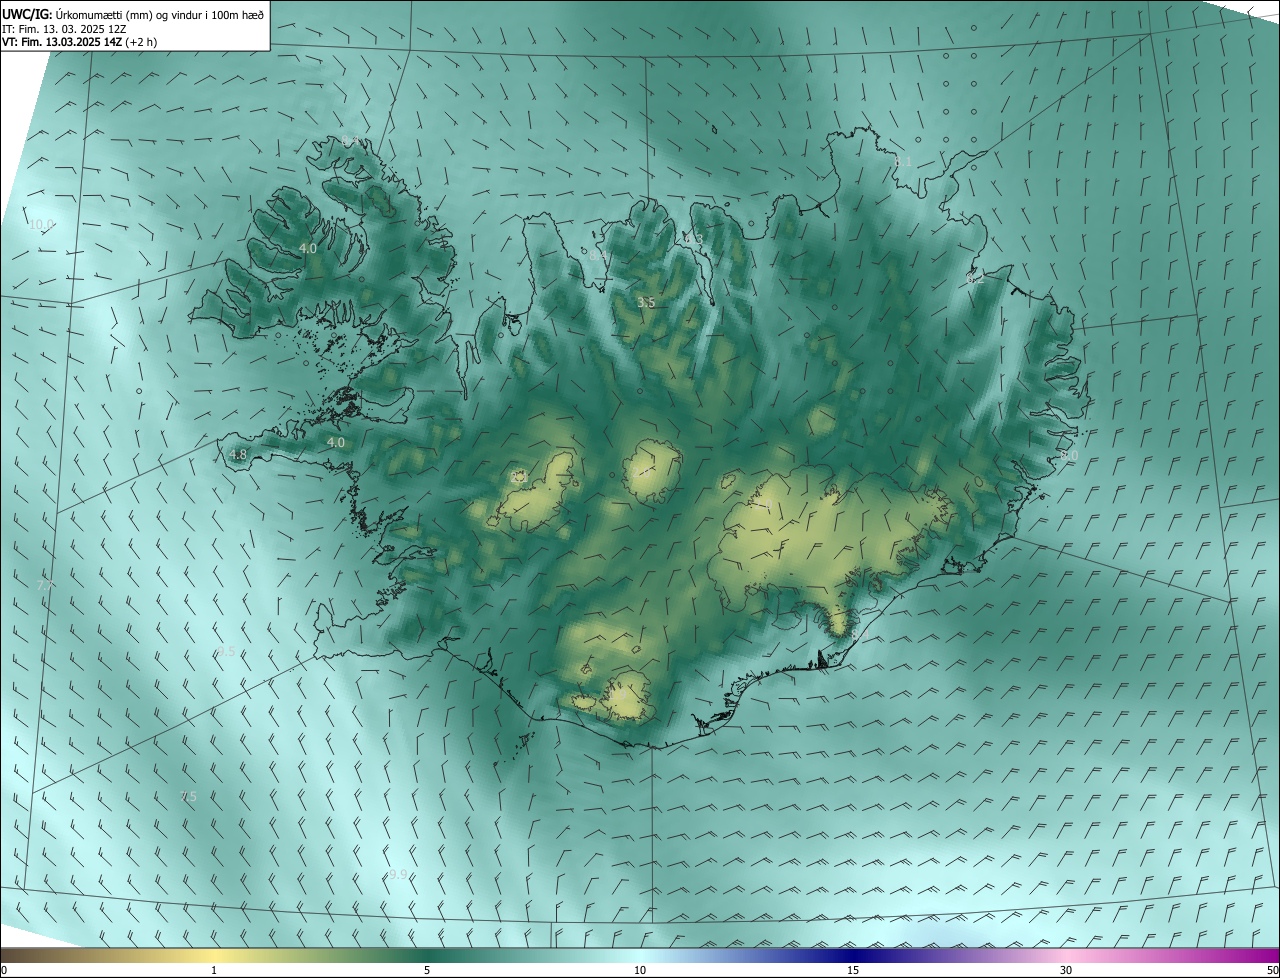Click the '9.5' map value label
1280x978 pixels.
click(226, 652)
